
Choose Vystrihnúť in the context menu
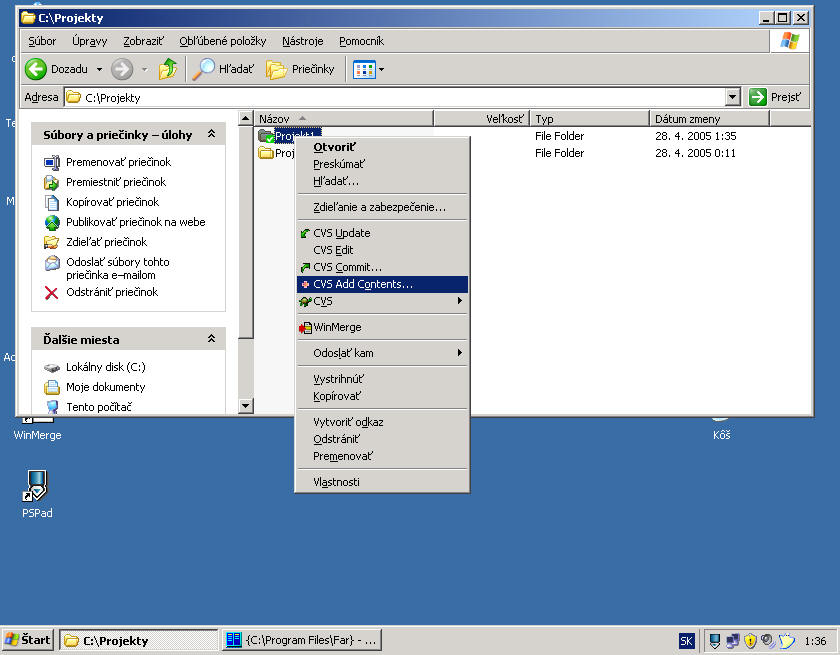pos(382,379)
